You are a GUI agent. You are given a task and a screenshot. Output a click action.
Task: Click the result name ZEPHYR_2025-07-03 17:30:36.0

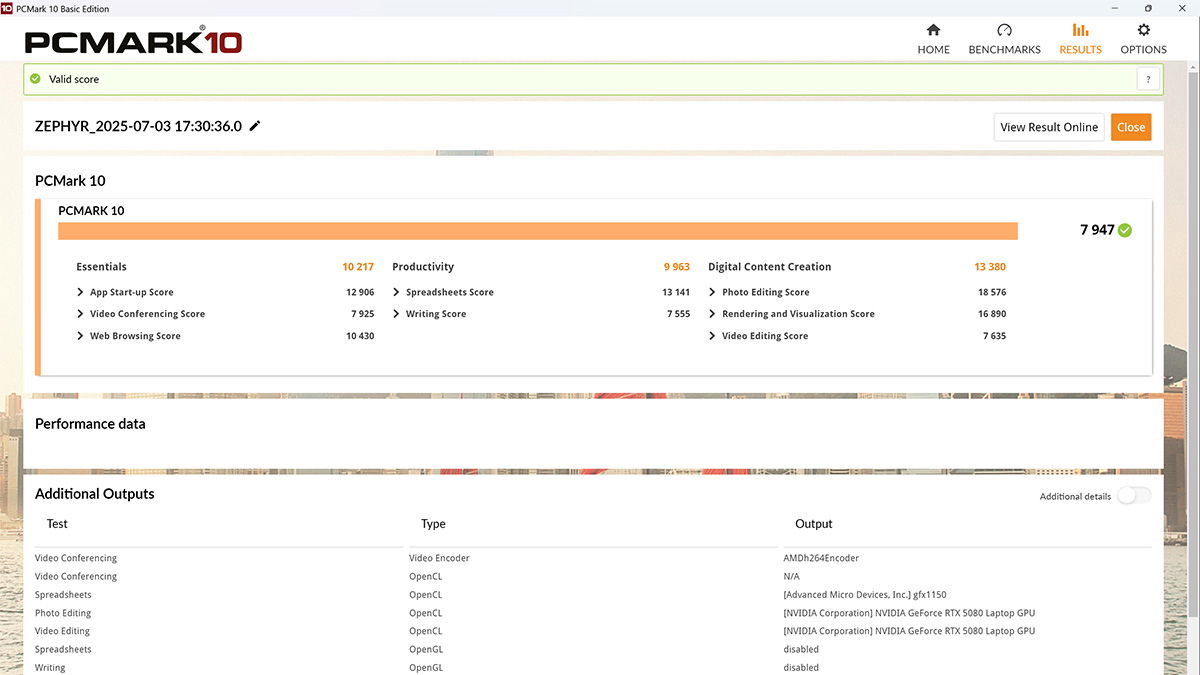click(x=138, y=126)
